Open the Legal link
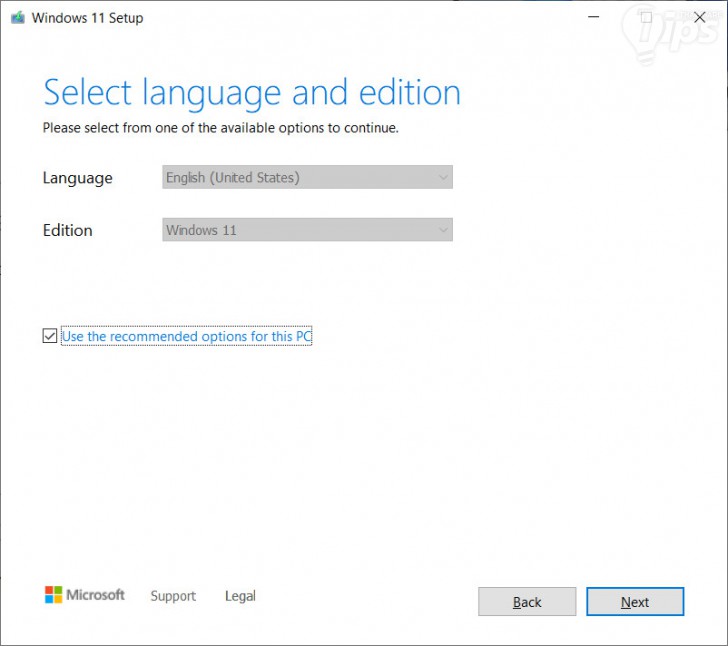728x646 pixels. (x=240, y=596)
